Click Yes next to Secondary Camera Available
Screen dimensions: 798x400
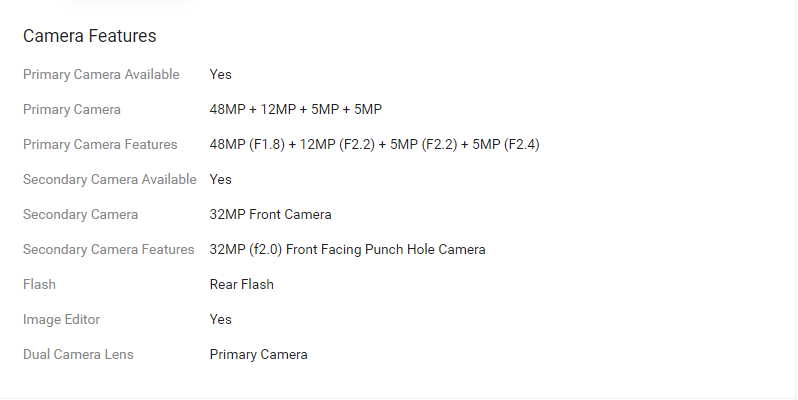220,179
